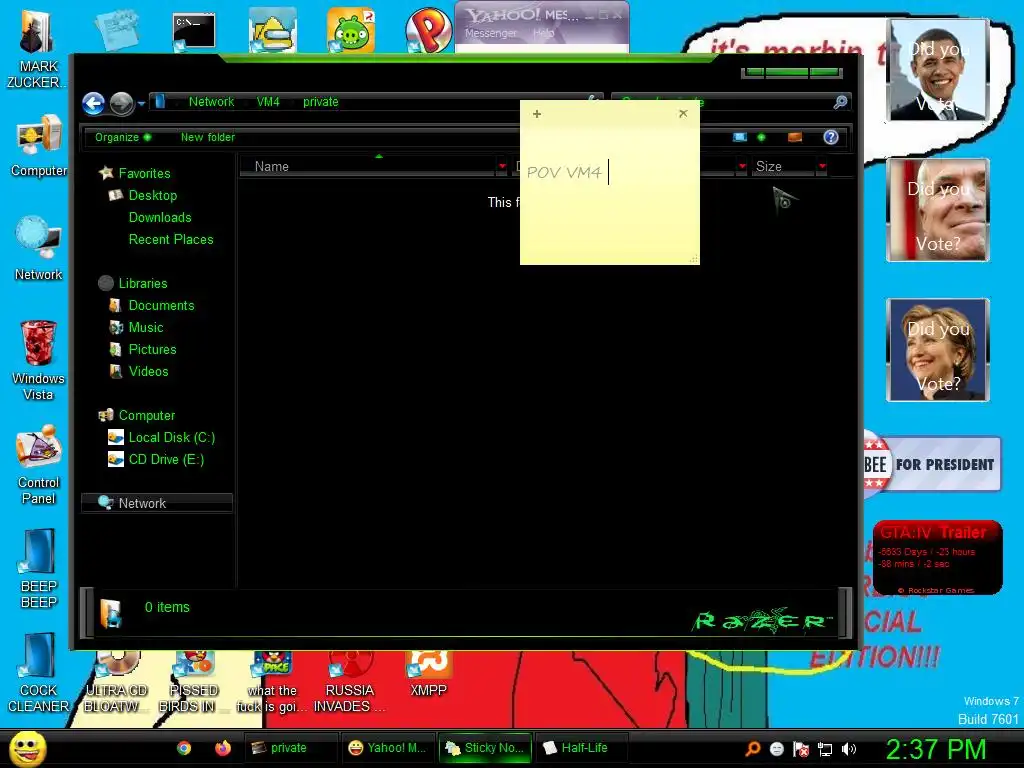The image size is (1024, 768).
Task: Click the private segment in address bar
Action: (321, 102)
